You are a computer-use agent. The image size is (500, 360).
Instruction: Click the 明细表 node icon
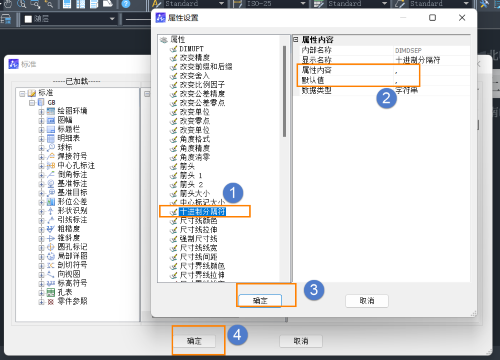51,138
